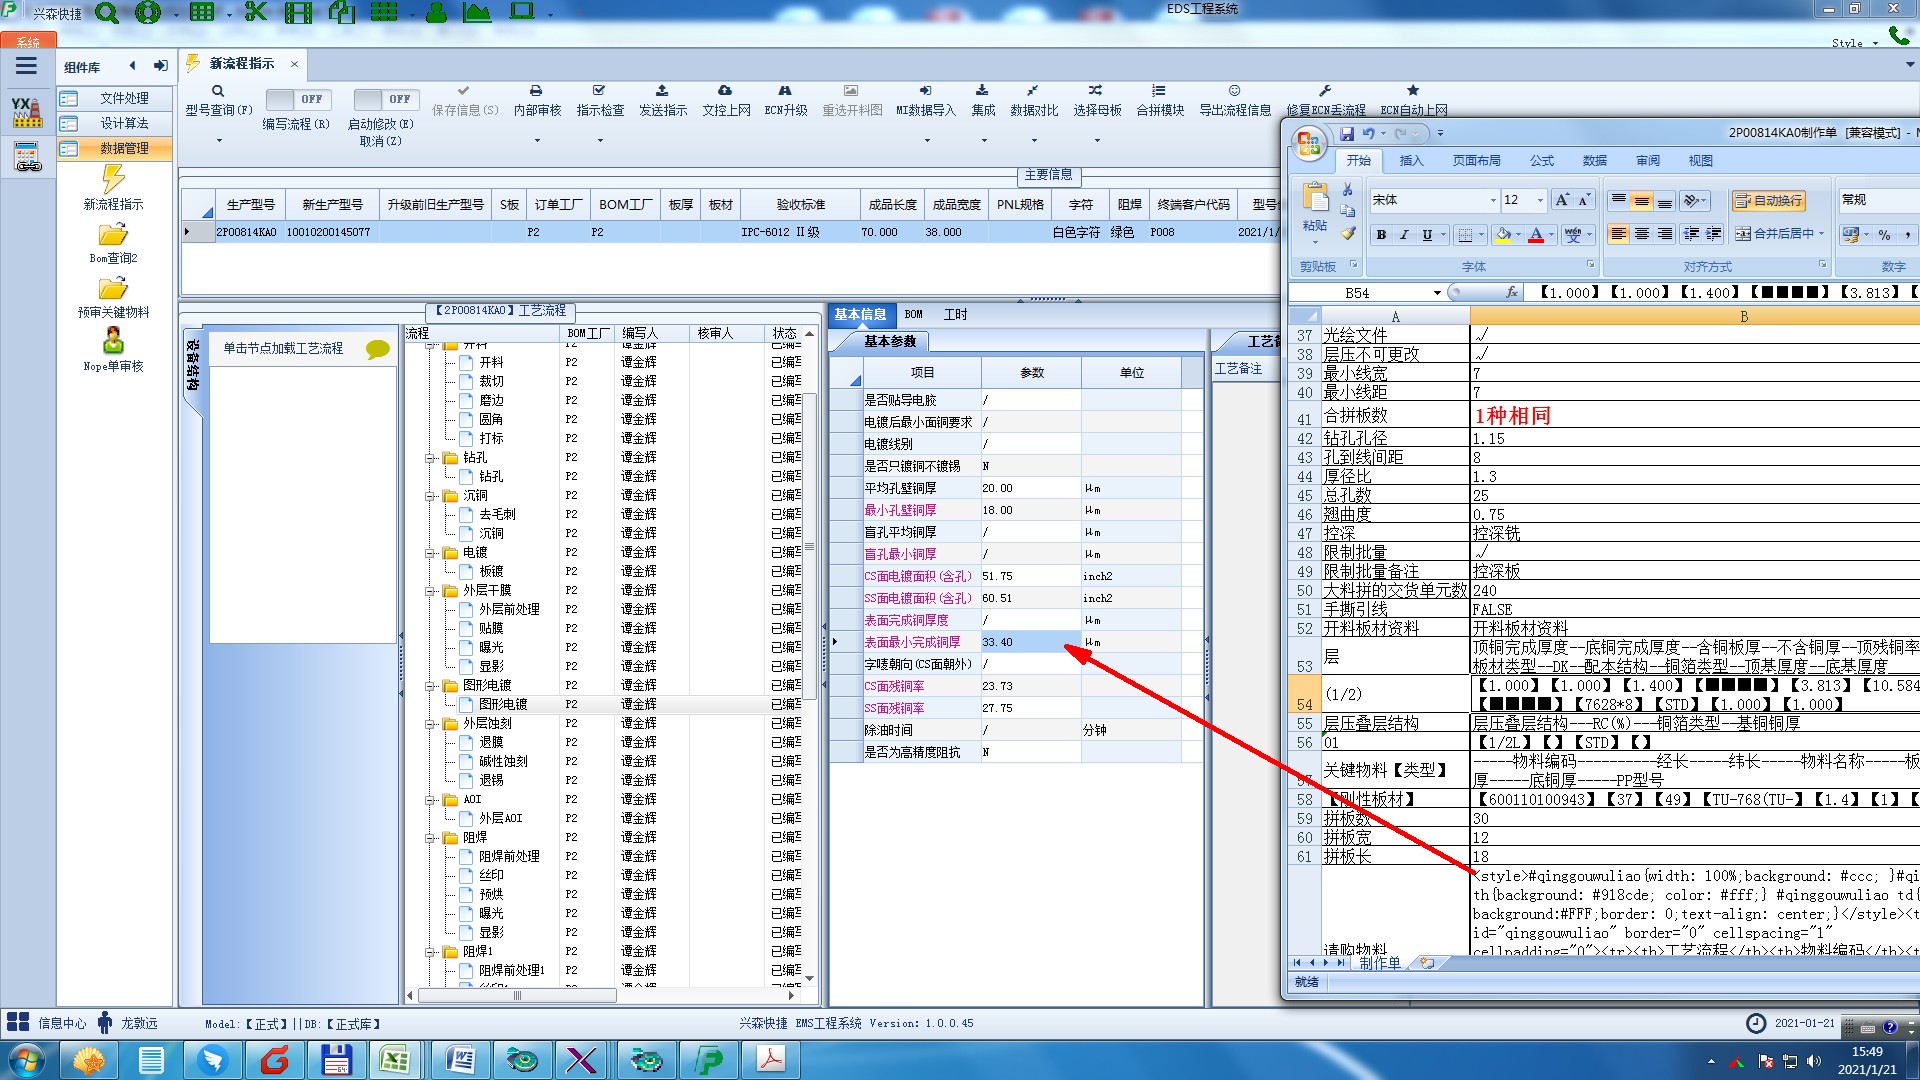This screenshot has width=1920, height=1080.
Task: Select the 图形电镀 process tree row
Action: point(502,704)
